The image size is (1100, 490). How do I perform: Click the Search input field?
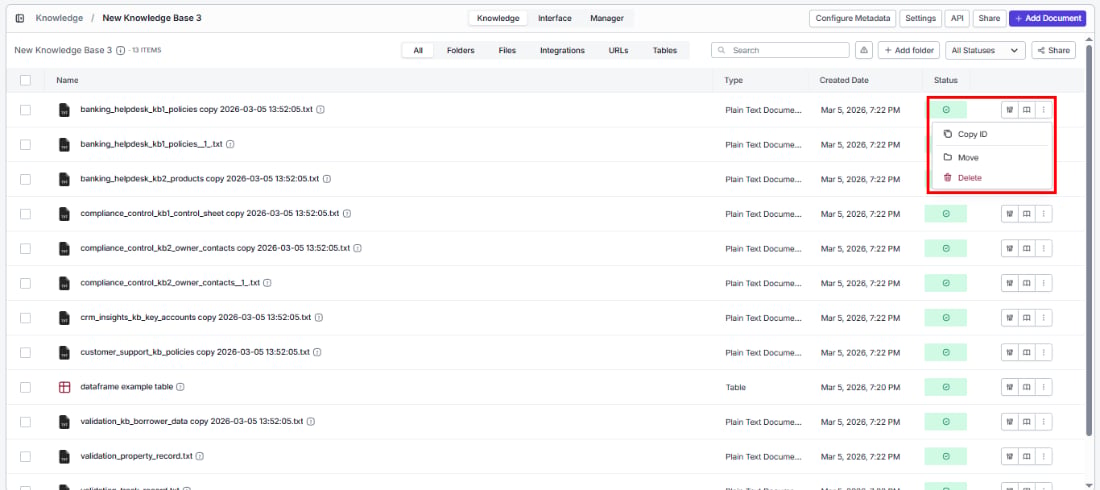(x=780, y=51)
